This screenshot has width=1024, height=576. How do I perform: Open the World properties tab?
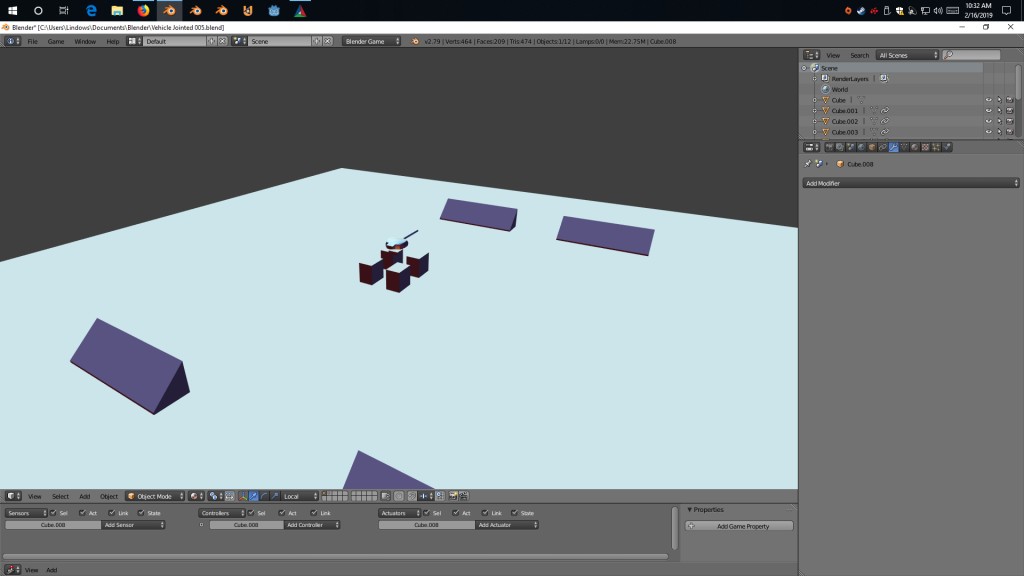tap(862, 147)
